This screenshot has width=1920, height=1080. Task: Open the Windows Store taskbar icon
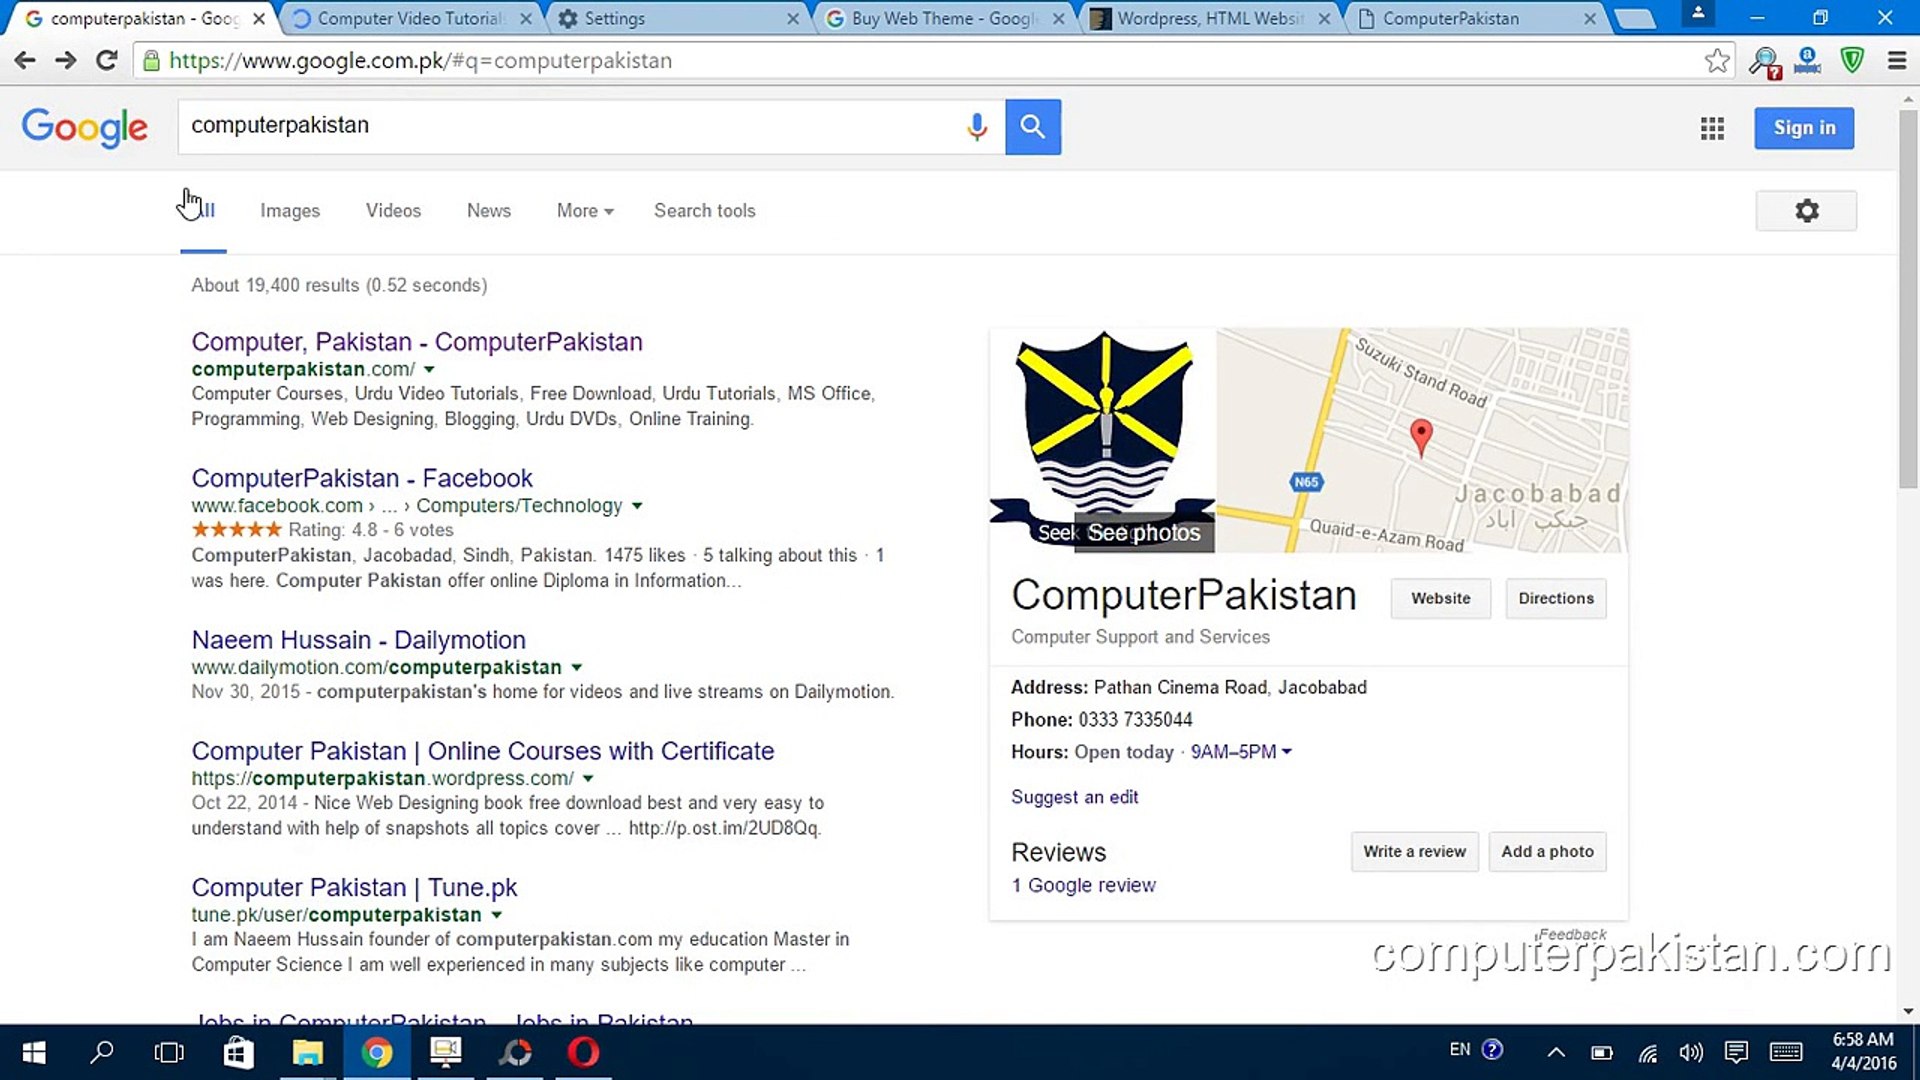[x=238, y=1052]
